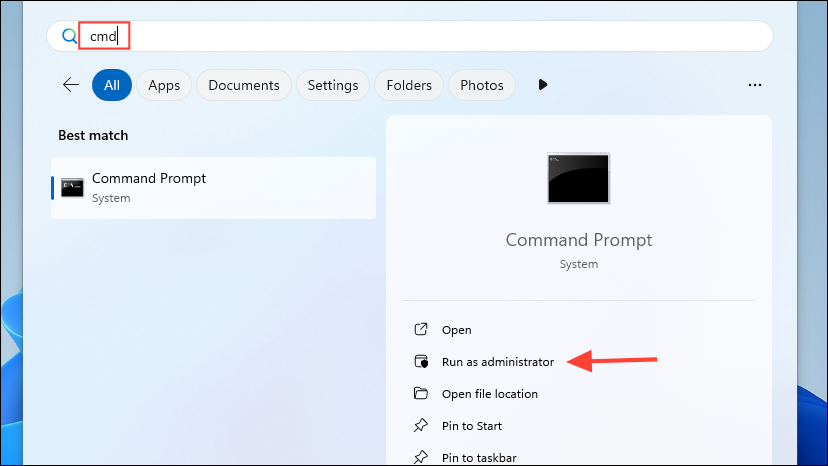Image resolution: width=828 pixels, height=466 pixels.
Task: Switch to the Settings filter
Action: click(333, 85)
